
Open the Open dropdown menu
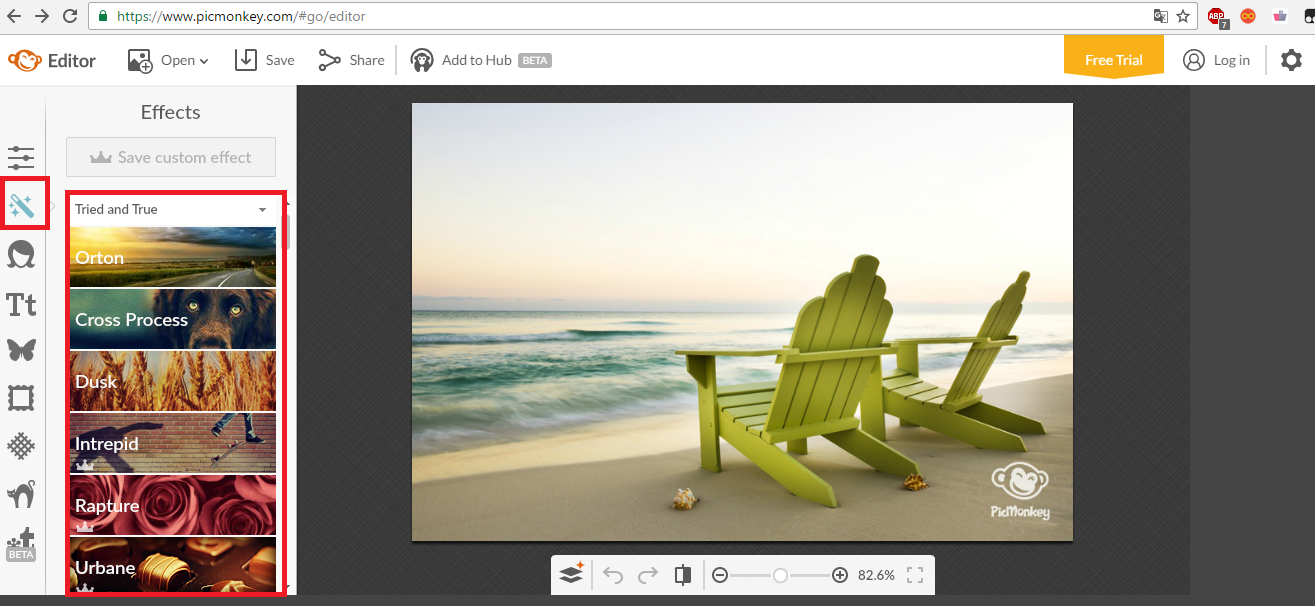pos(168,60)
